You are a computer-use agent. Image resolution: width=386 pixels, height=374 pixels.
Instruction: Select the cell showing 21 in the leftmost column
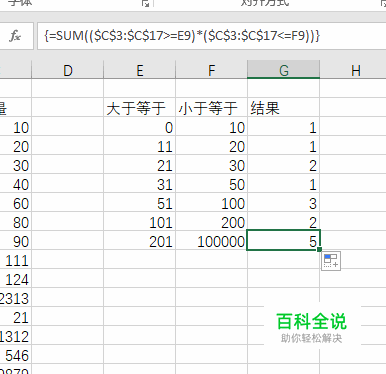tap(16, 317)
